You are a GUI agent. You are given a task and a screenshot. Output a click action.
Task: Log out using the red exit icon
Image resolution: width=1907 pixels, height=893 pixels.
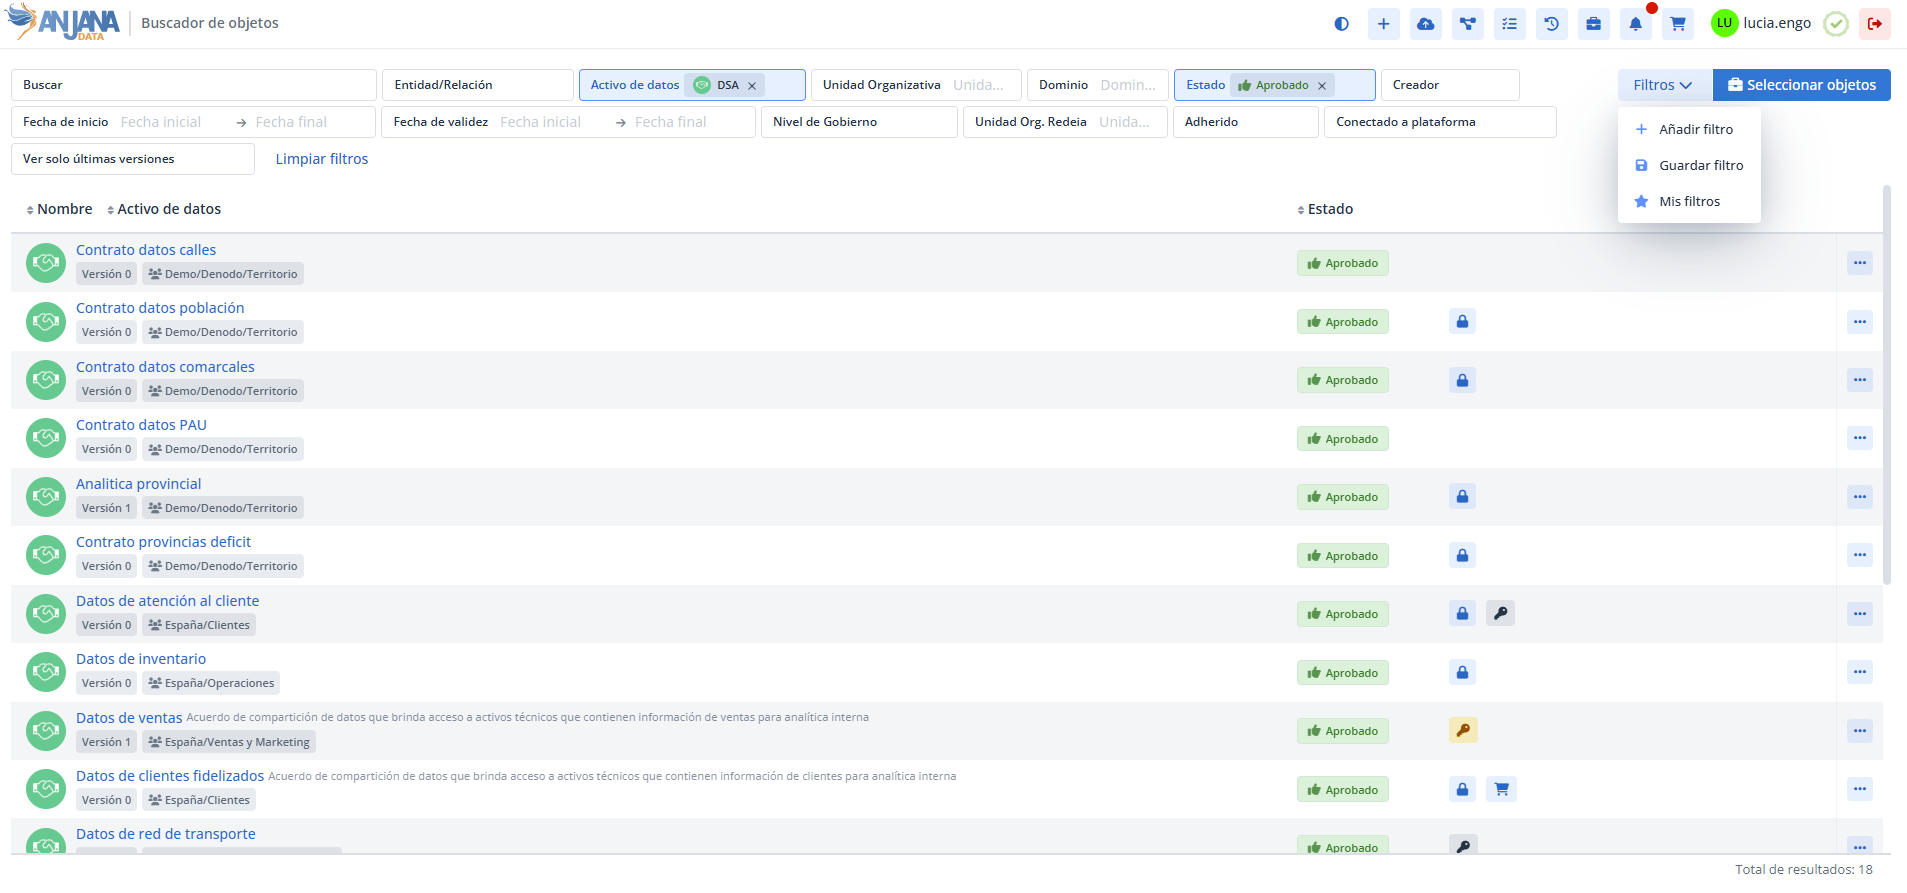coord(1874,24)
